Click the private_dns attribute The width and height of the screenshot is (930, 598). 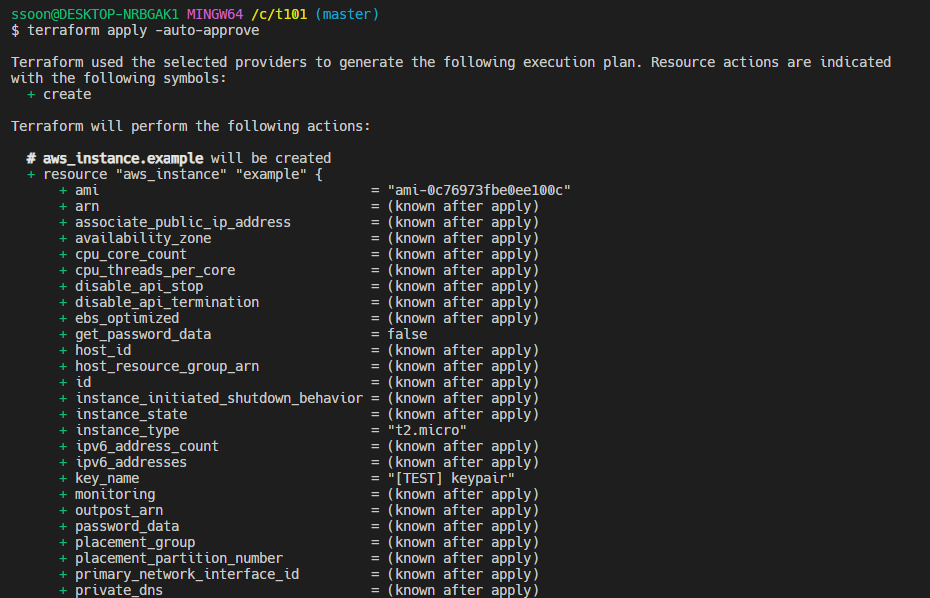119,591
